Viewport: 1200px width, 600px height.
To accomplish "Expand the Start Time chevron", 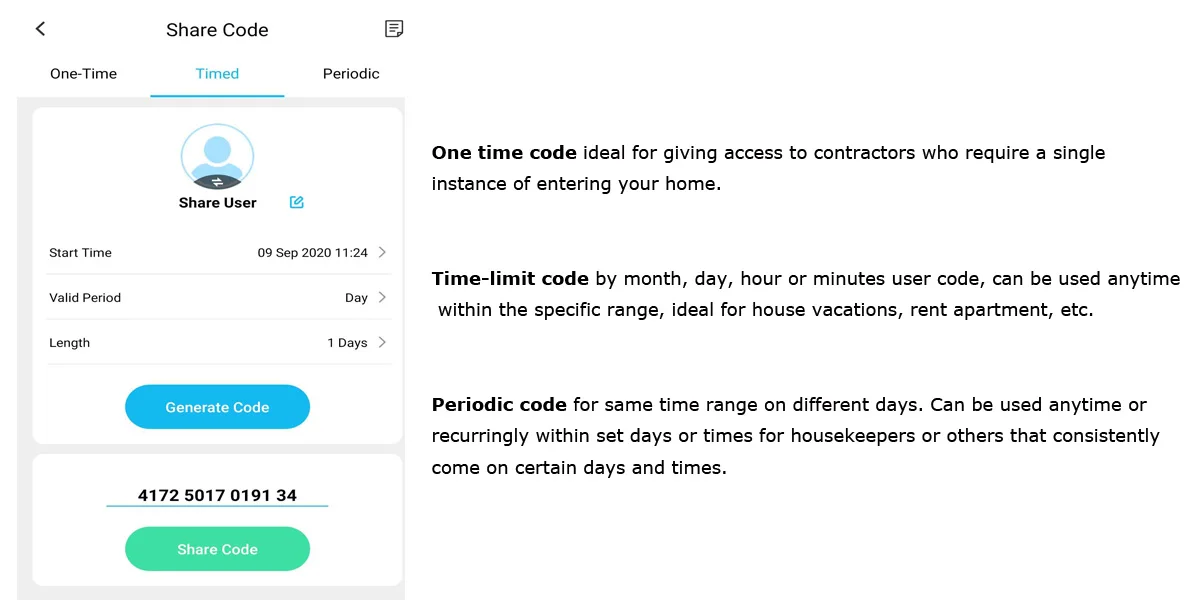I will coord(383,253).
